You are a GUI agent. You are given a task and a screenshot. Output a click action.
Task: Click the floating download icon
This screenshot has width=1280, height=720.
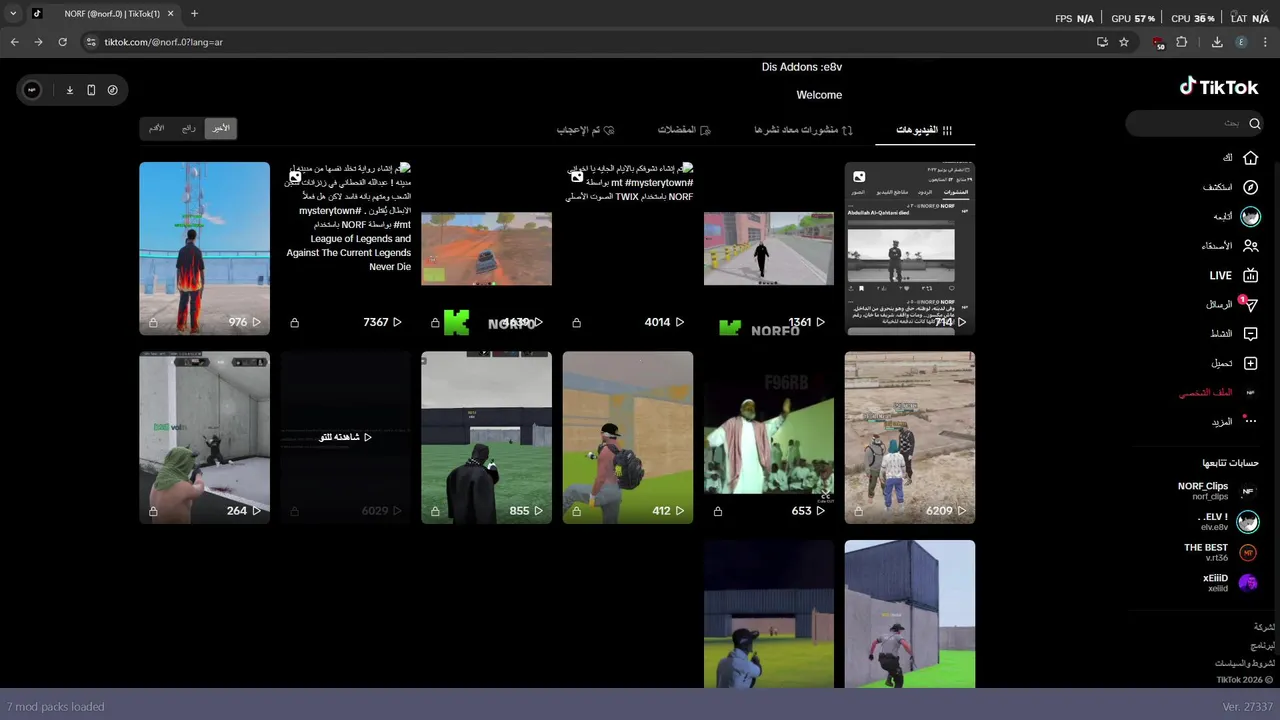(70, 90)
